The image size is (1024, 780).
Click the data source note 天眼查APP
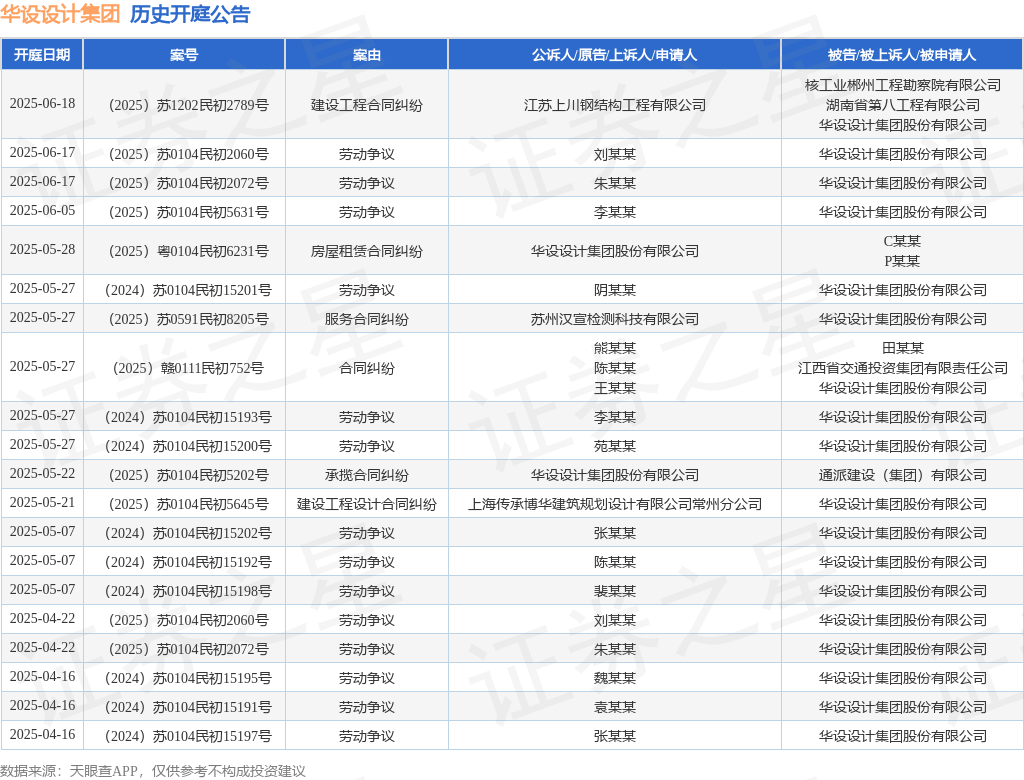pyautogui.click(x=103, y=771)
